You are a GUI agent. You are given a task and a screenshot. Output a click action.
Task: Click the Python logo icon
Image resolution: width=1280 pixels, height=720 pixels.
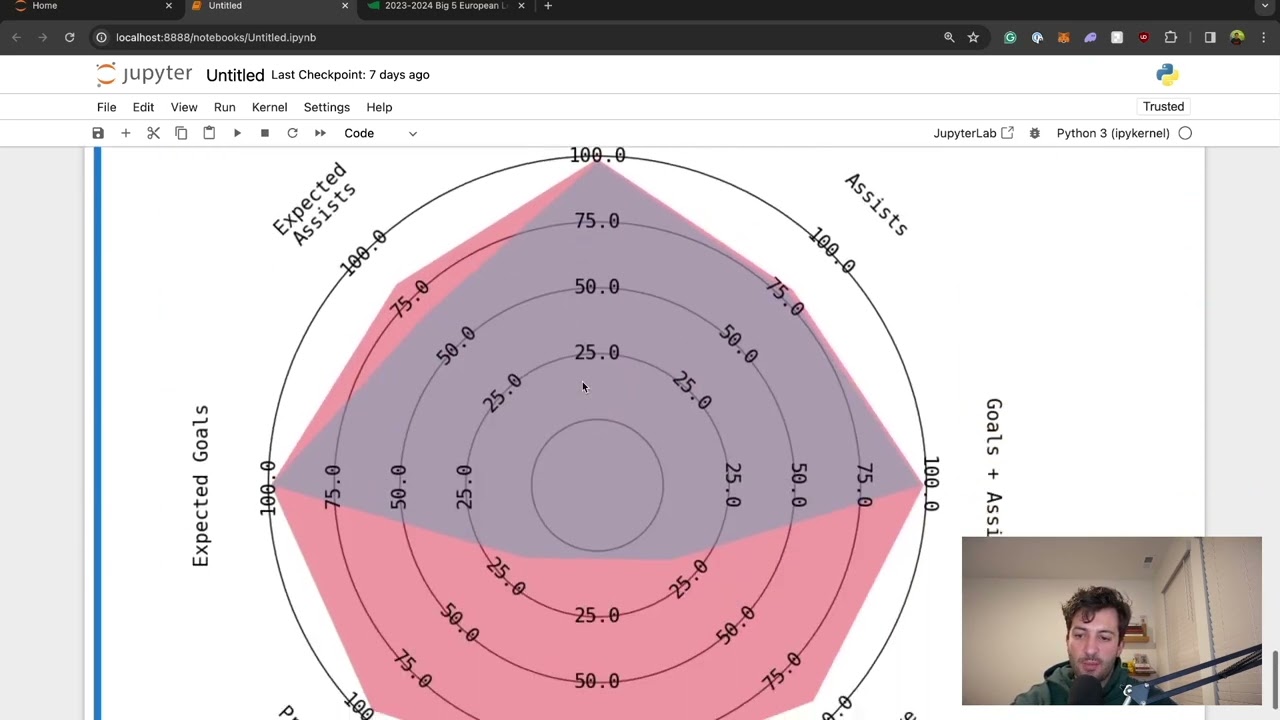click(x=1167, y=75)
